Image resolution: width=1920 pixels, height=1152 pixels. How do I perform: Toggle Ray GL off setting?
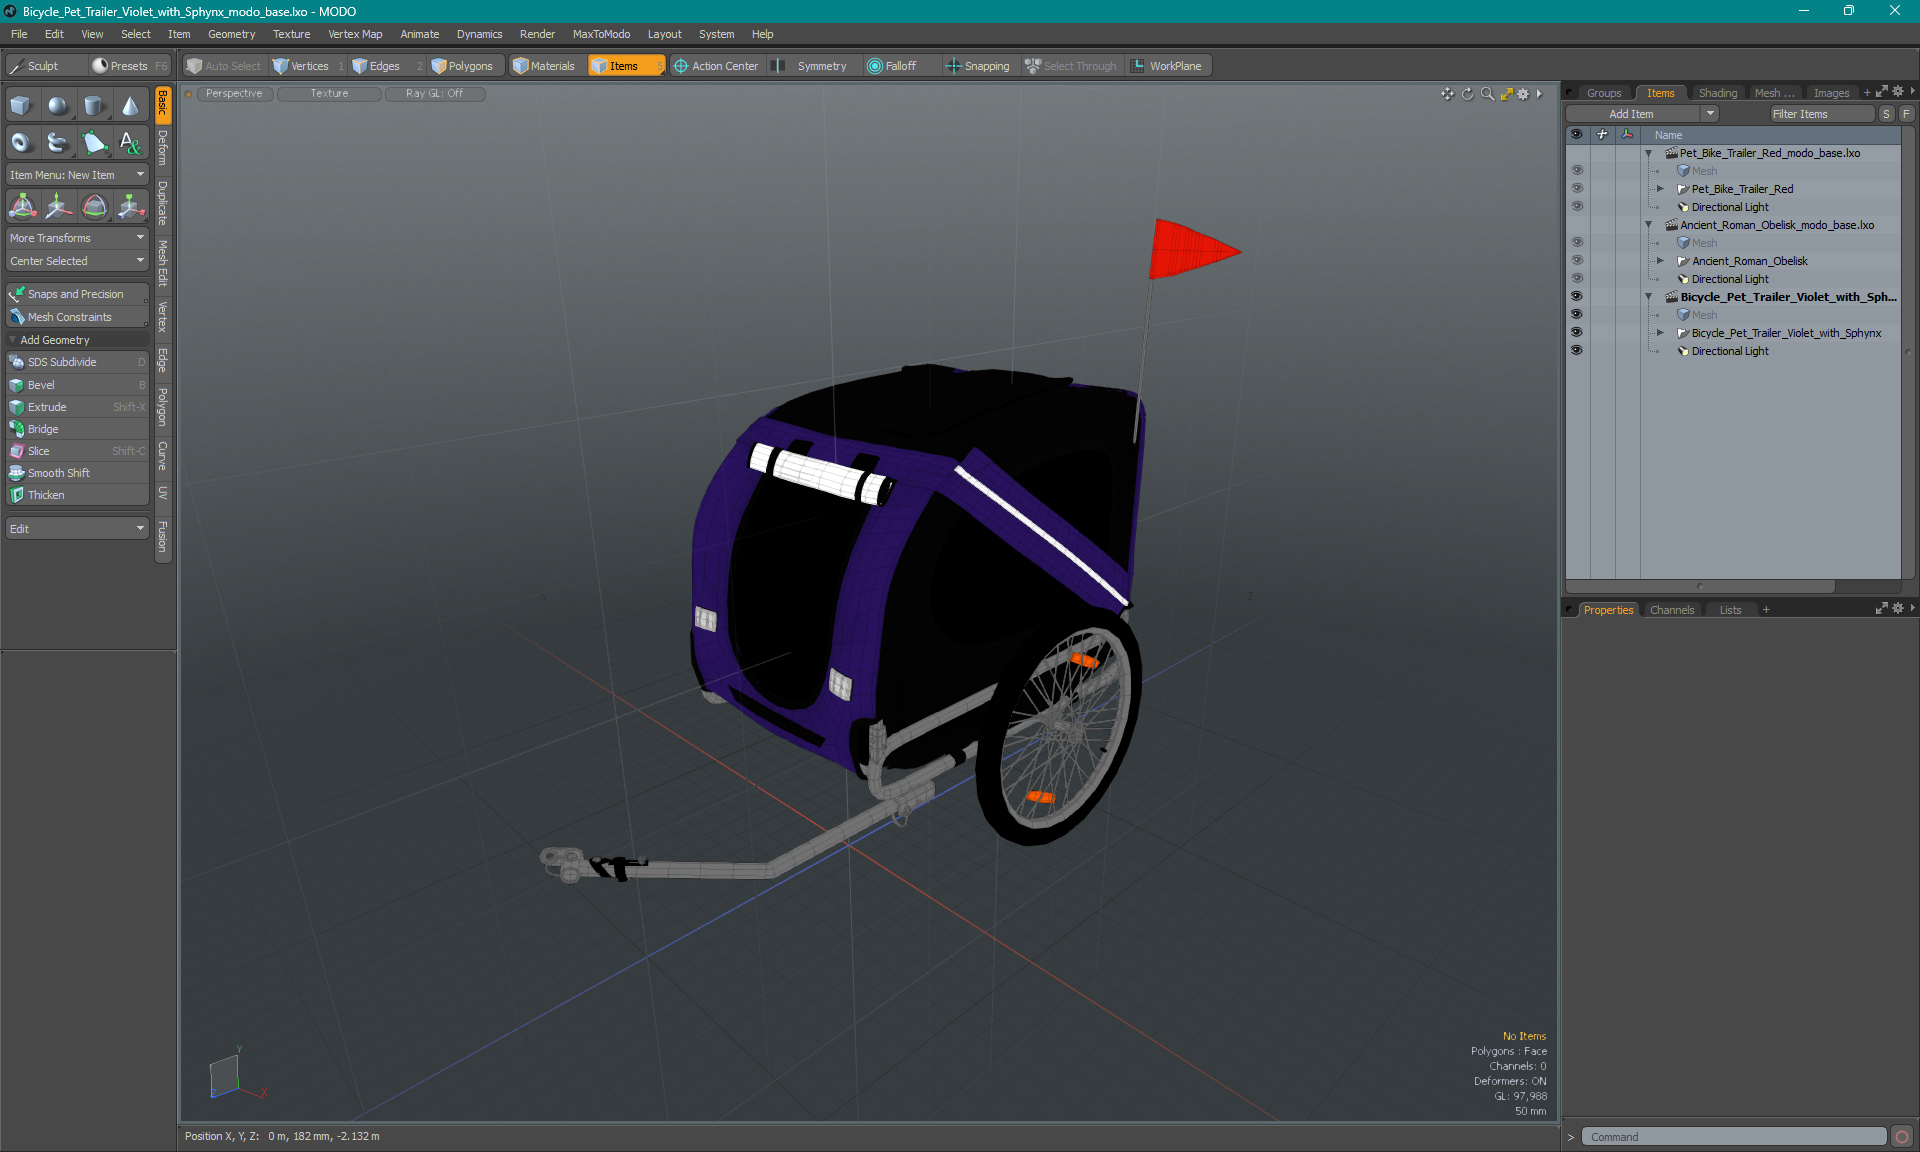pos(434,94)
